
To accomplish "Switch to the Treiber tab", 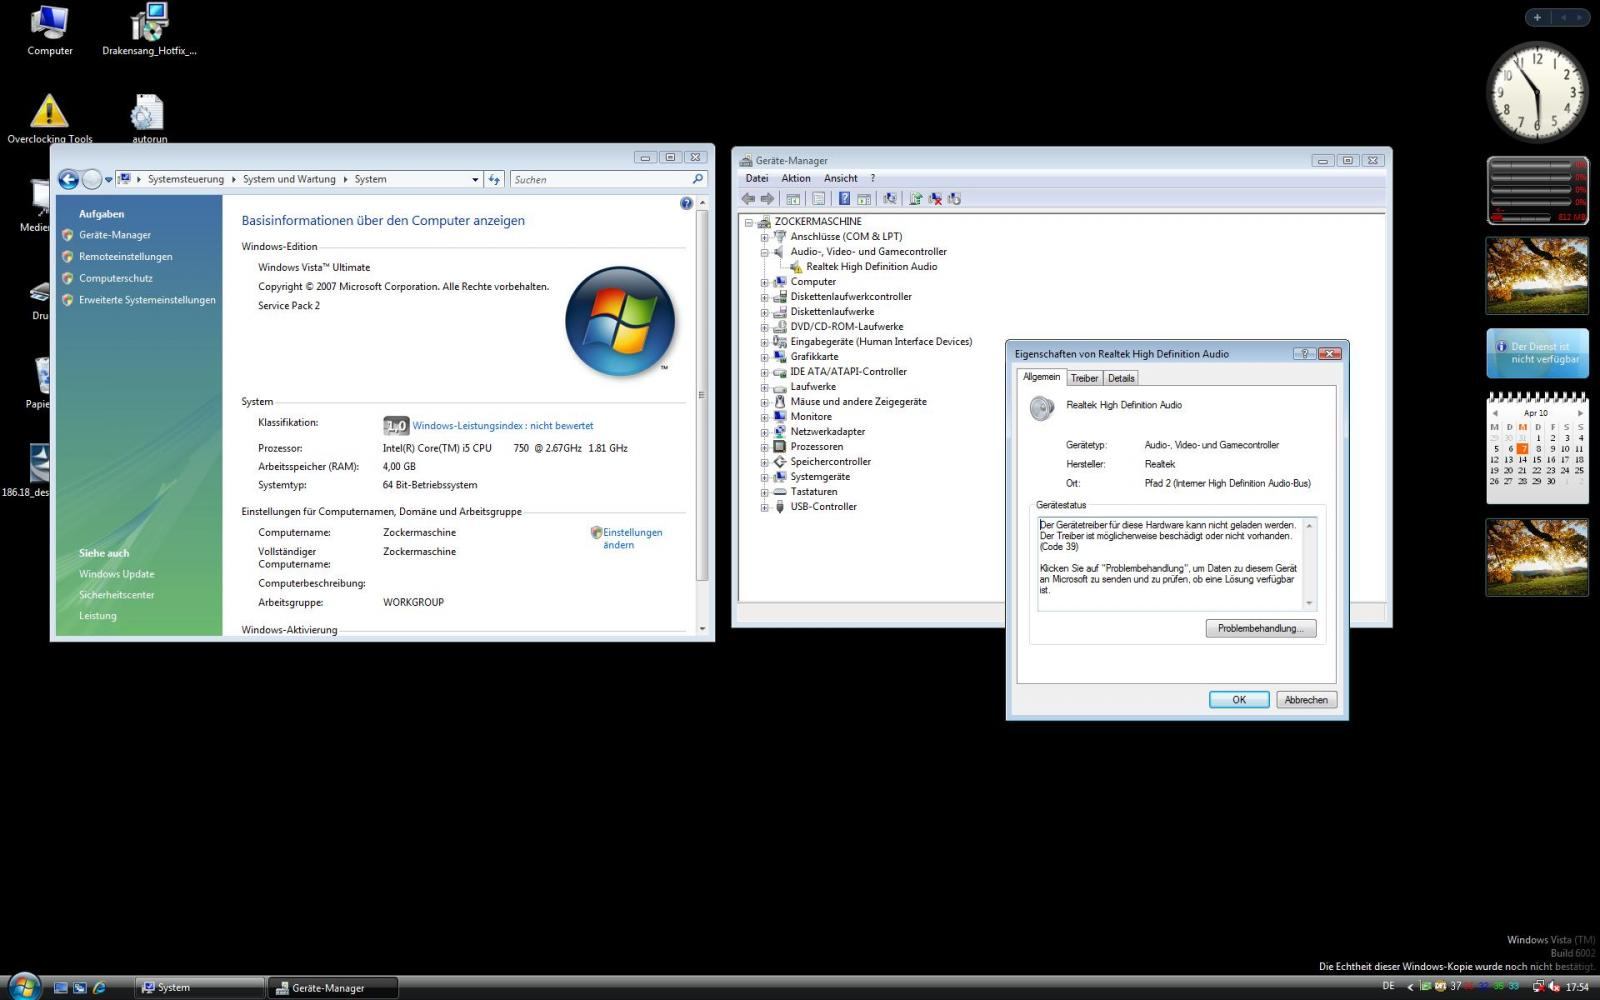I will (1084, 378).
